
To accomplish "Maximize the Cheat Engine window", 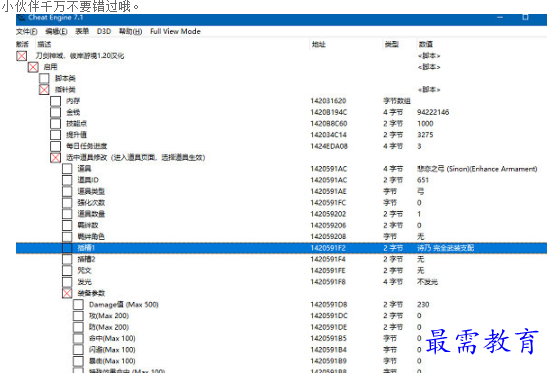I will [x=525, y=17].
